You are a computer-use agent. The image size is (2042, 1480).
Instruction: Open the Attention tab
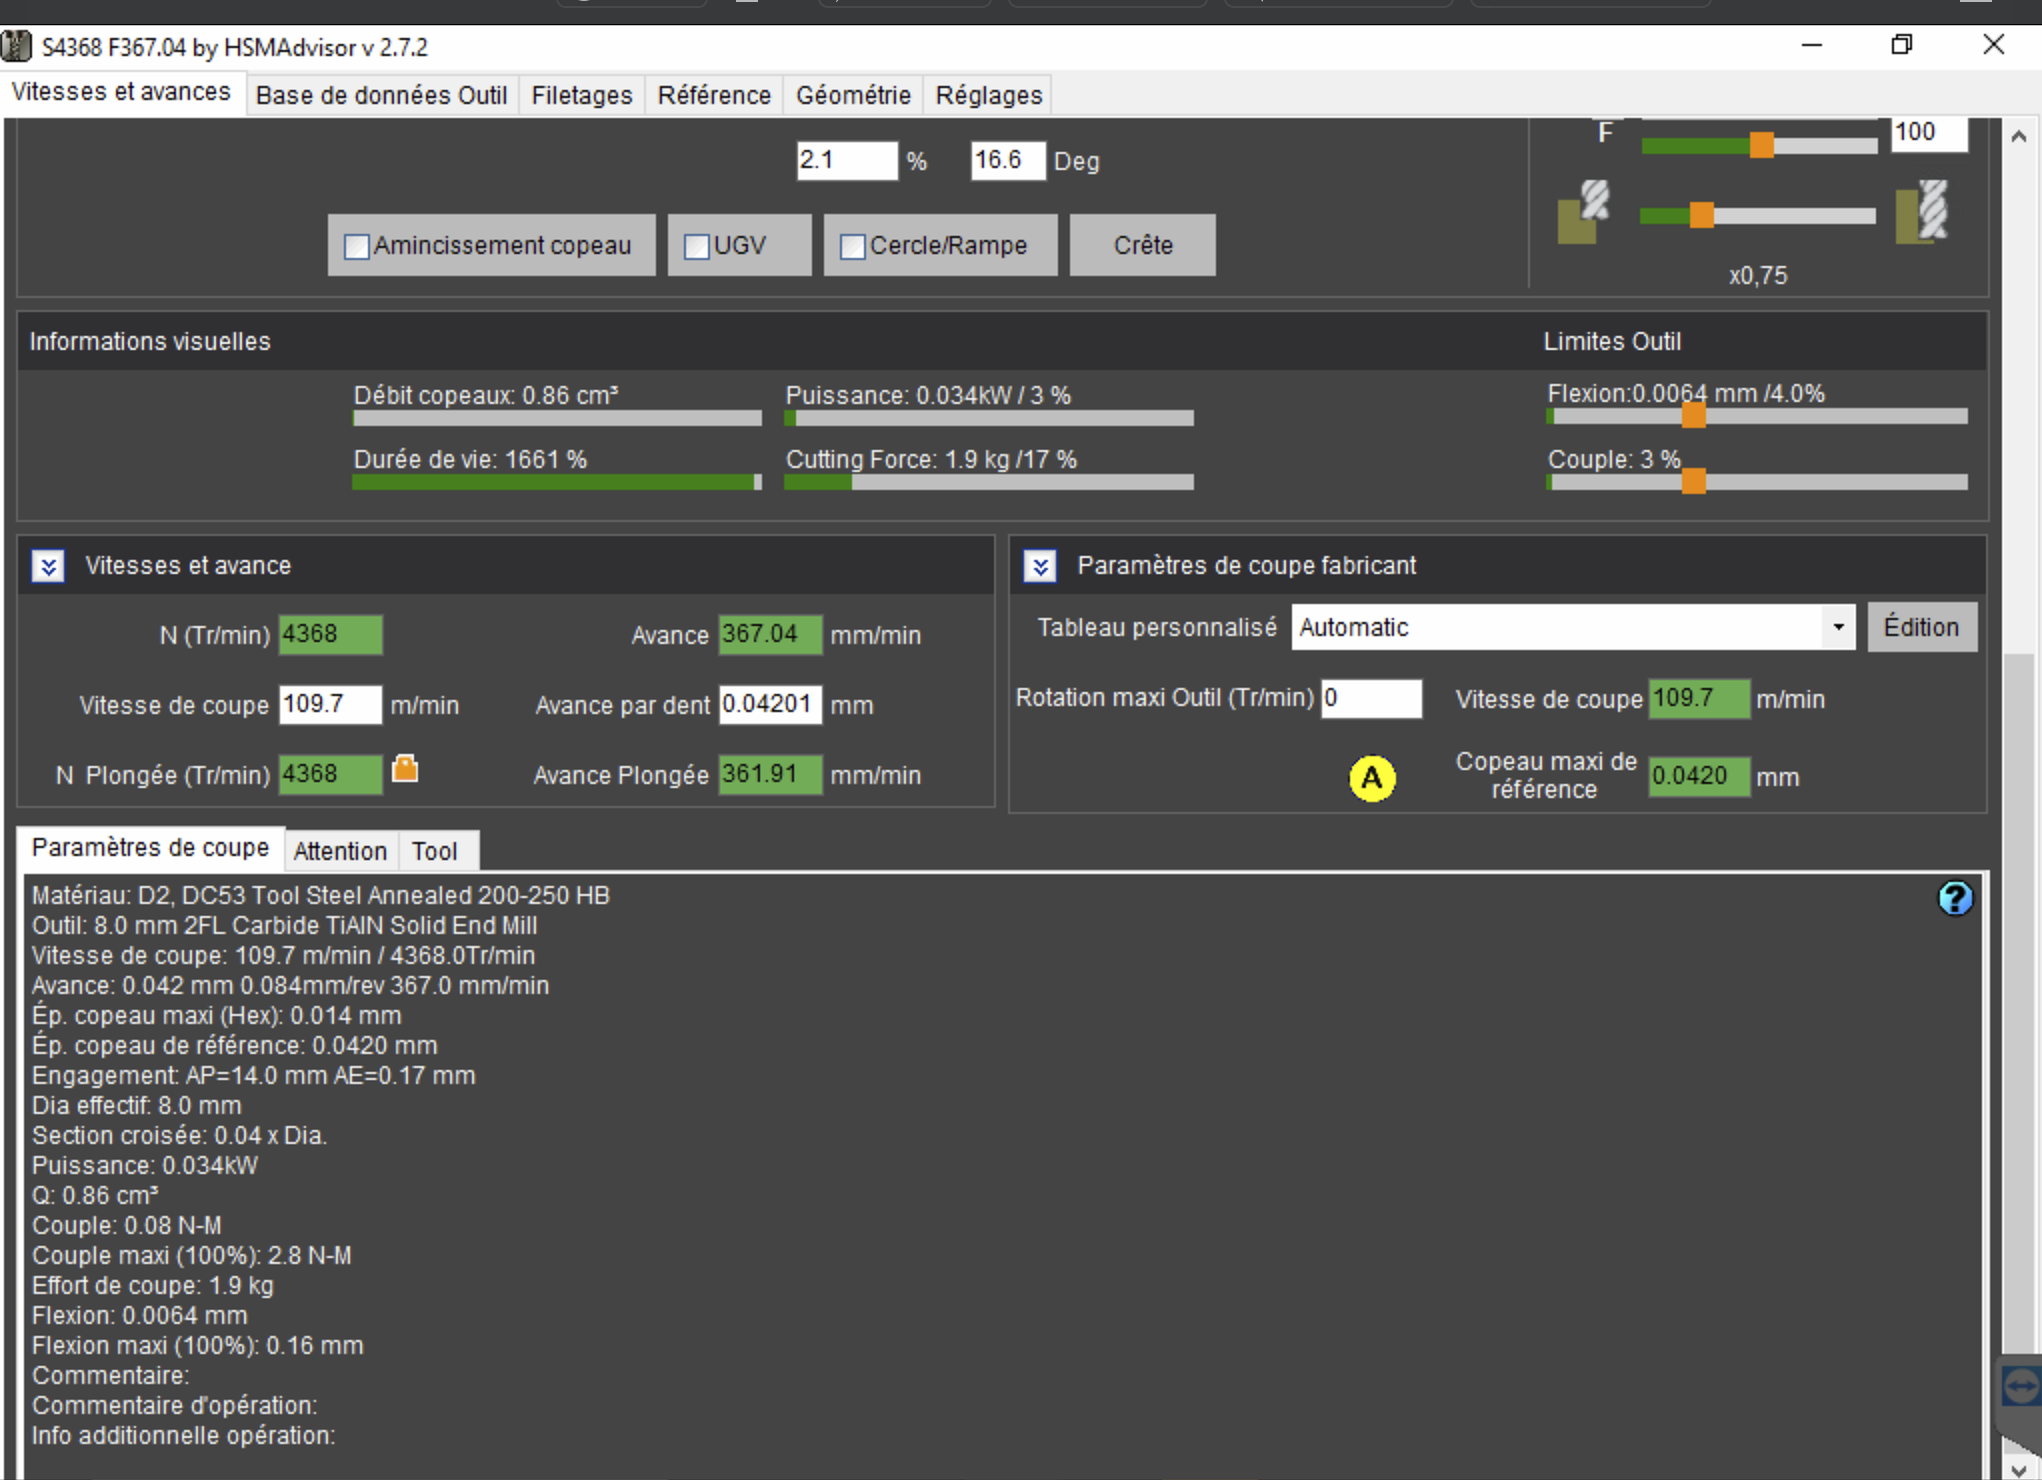(x=340, y=851)
